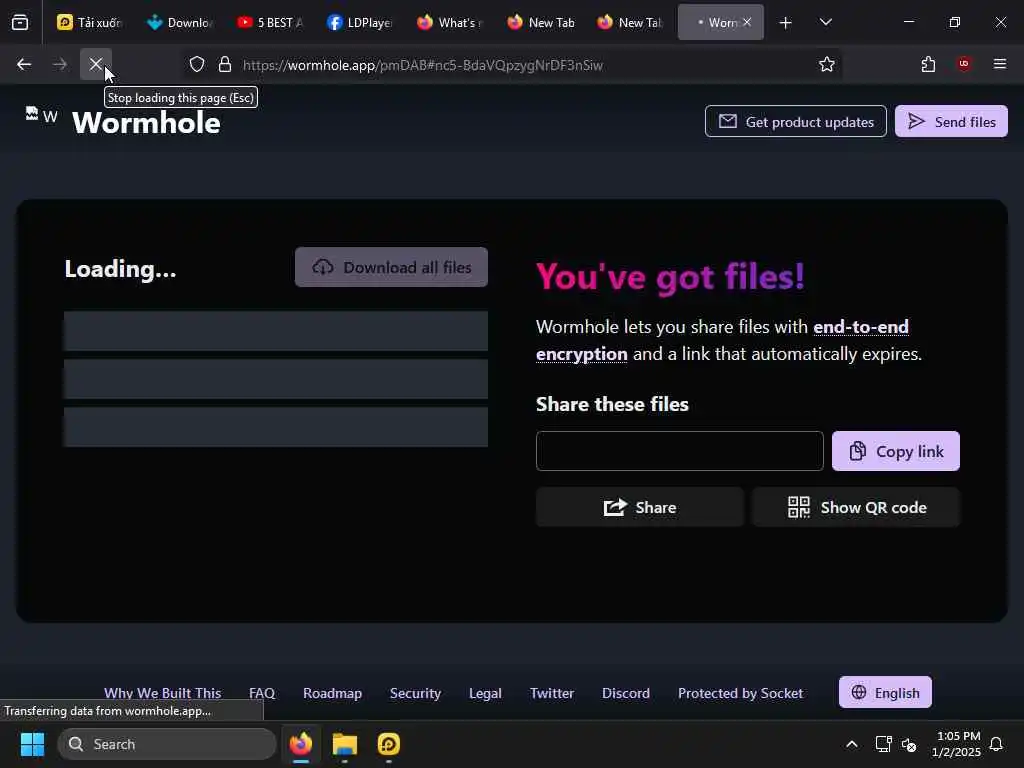Switch to the Download tab

click(180, 22)
